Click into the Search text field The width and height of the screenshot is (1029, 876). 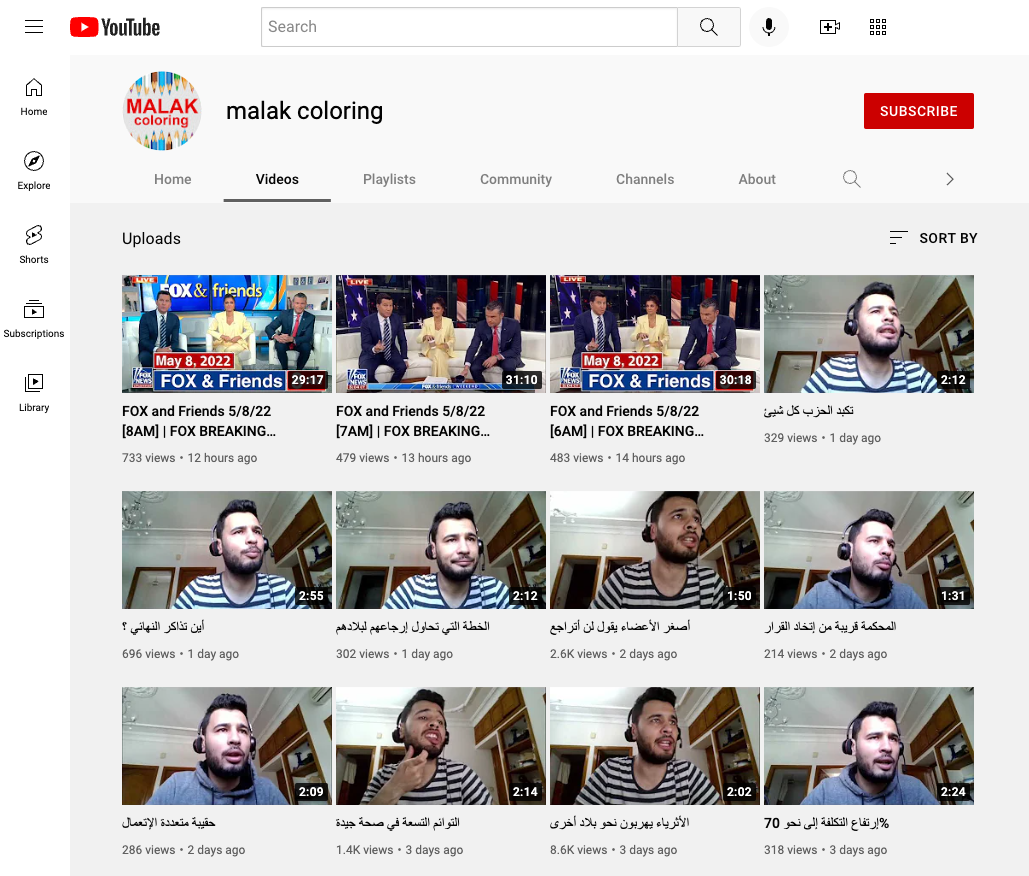[x=469, y=27]
